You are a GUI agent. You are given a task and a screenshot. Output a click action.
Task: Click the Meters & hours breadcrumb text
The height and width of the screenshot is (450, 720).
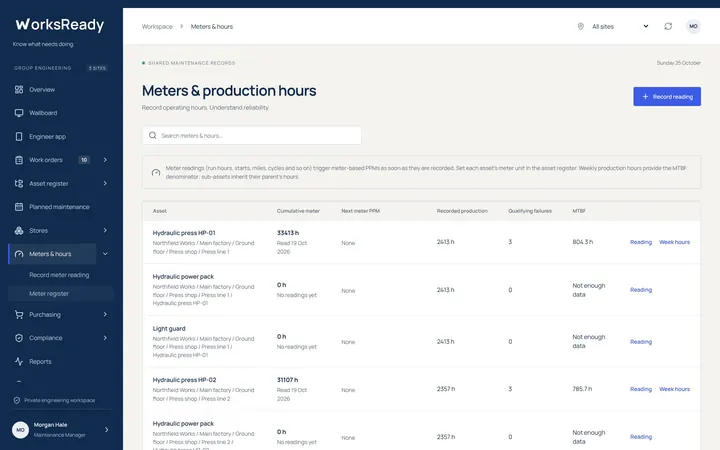212,27
